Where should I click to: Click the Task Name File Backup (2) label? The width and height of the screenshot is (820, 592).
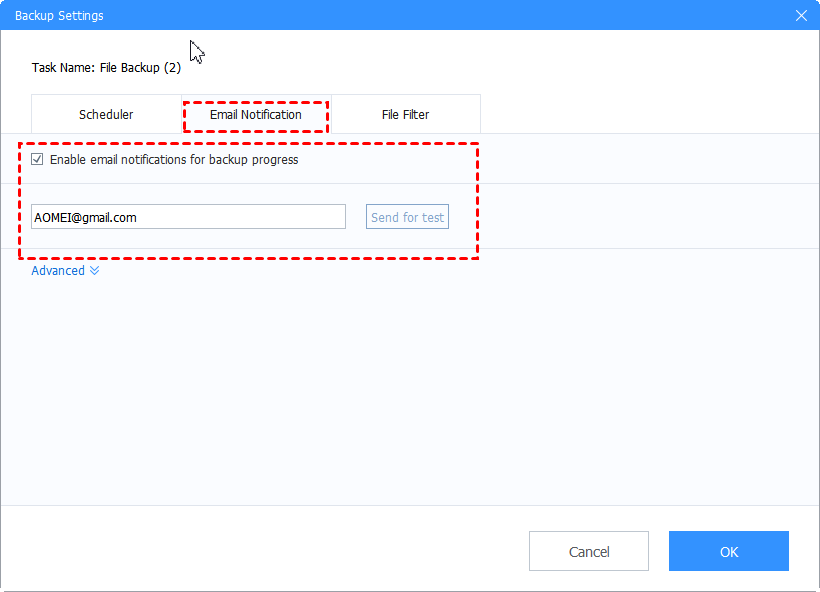[x=104, y=67]
